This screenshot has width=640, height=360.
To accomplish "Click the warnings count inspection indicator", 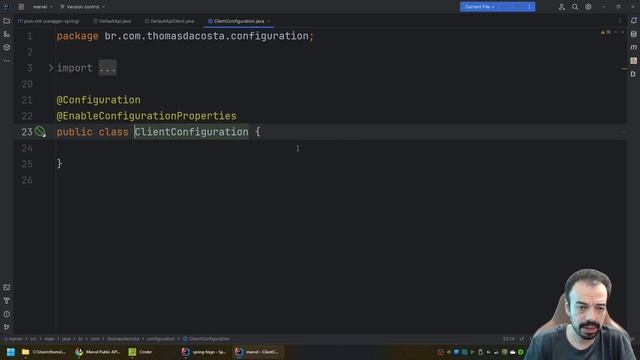I will [606, 32].
